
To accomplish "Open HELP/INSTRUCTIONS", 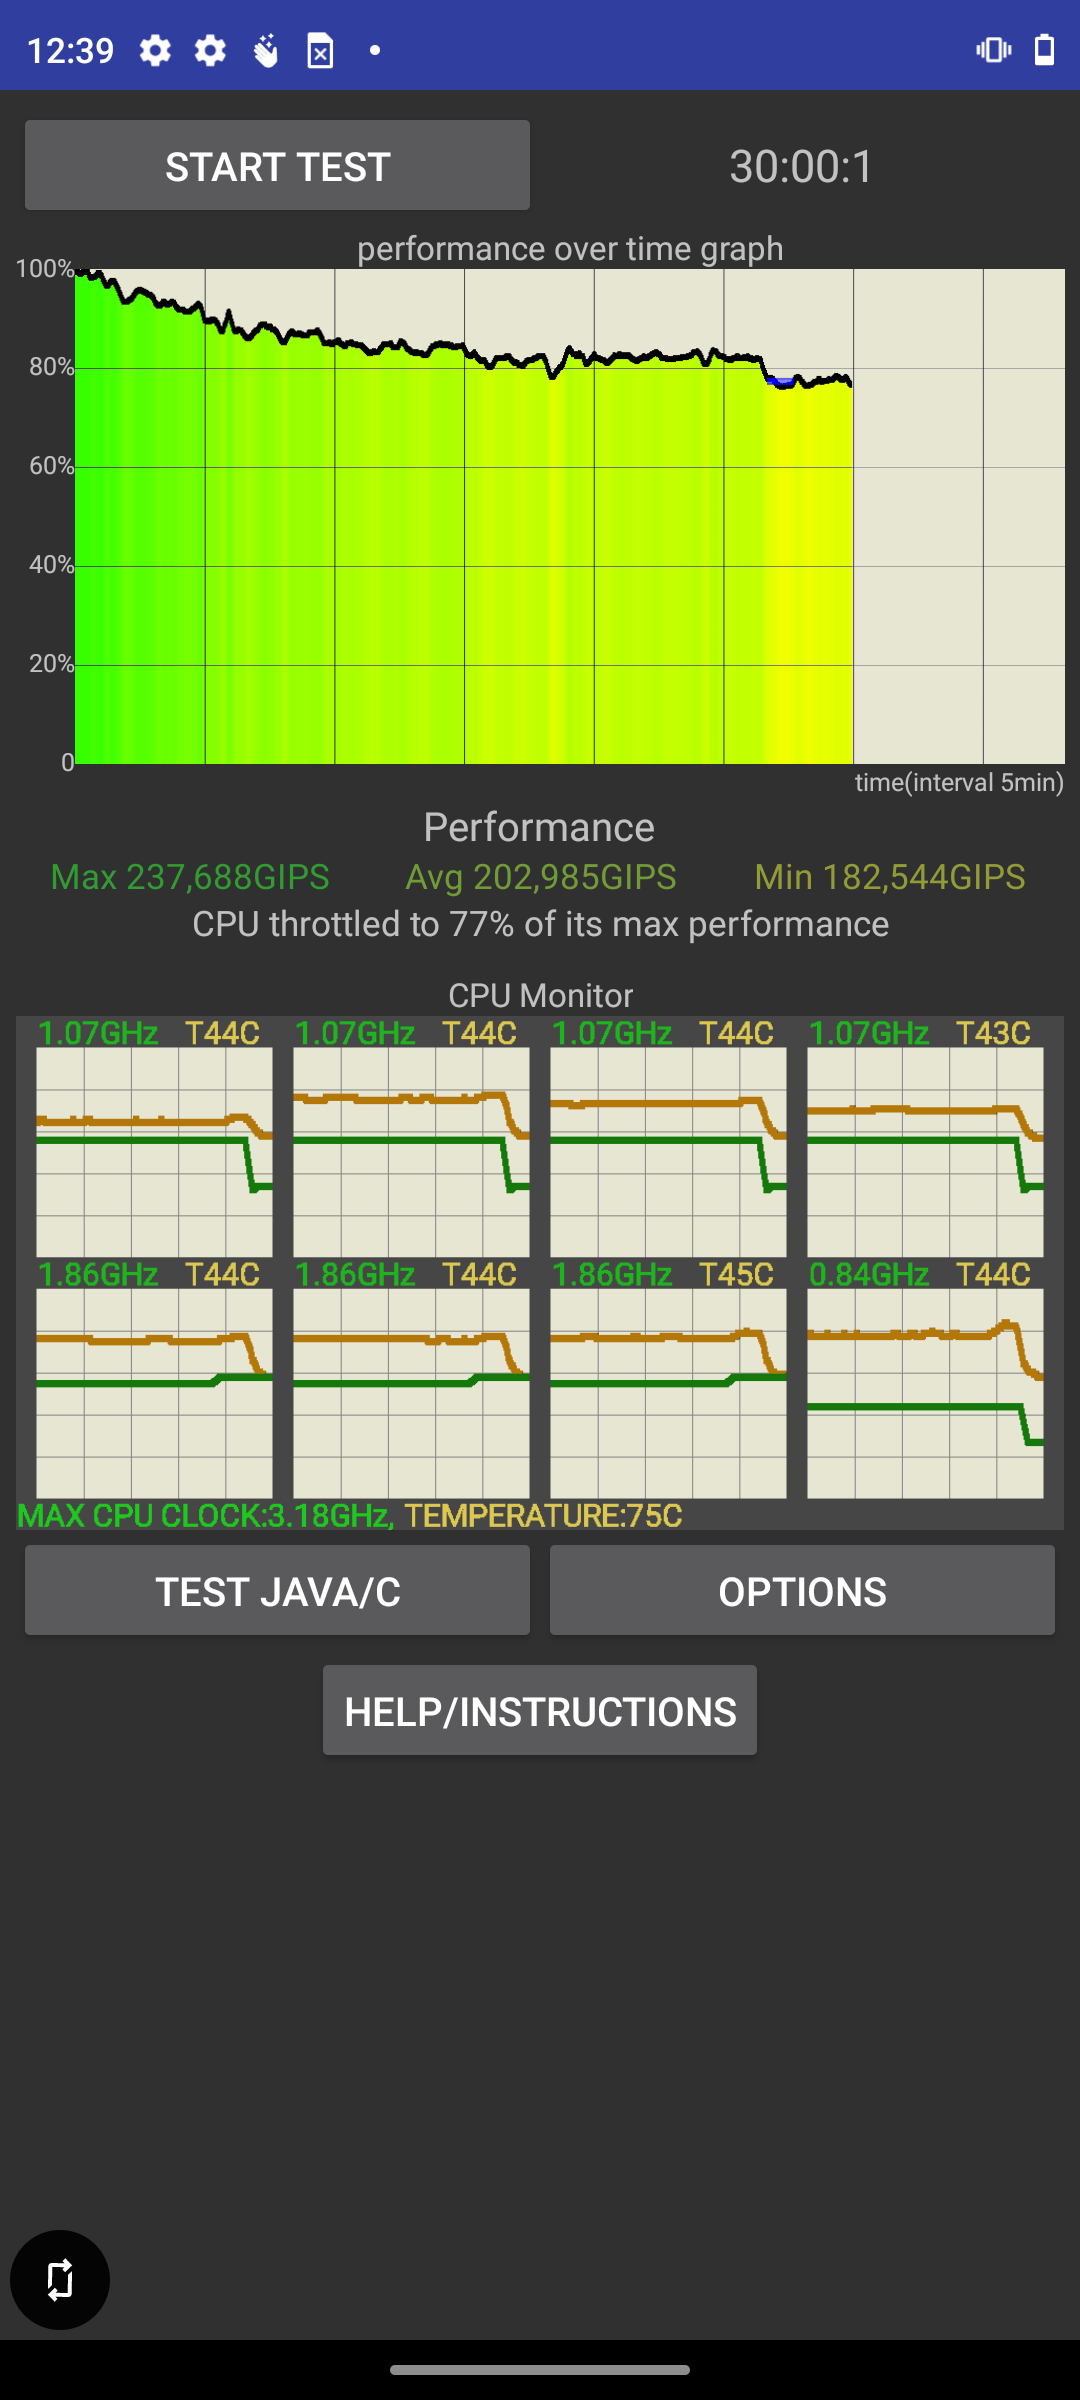I will click(540, 1710).
